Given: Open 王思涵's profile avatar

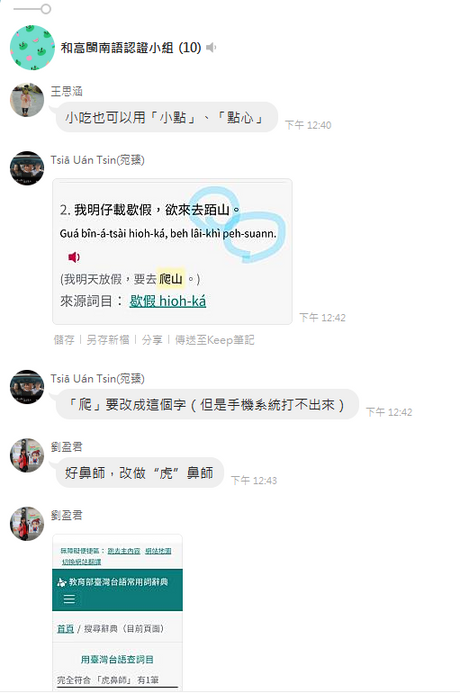Looking at the screenshot, I should (27, 100).
